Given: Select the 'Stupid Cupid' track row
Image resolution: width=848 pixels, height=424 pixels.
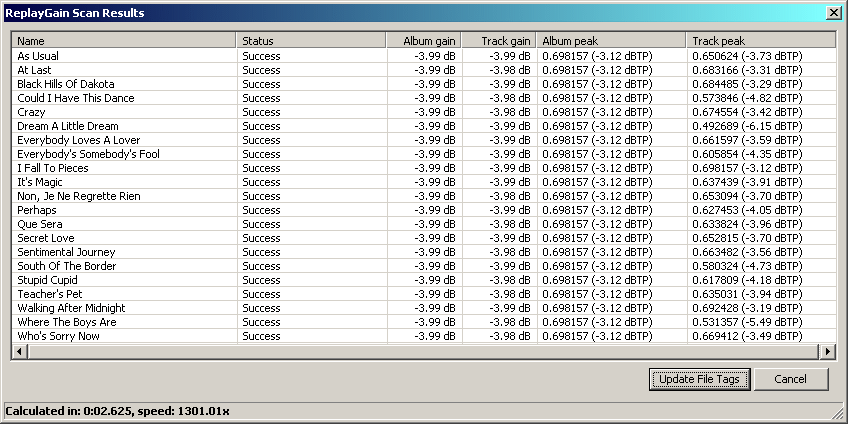Looking at the screenshot, I should 423,280.
